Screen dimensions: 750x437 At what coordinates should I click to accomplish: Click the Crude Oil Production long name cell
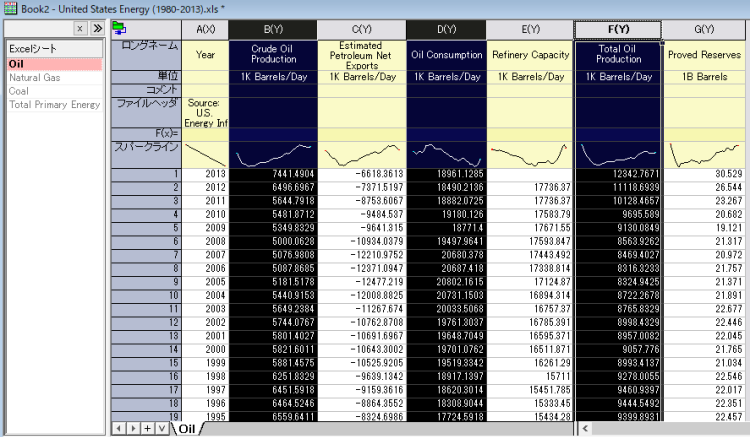[273, 55]
